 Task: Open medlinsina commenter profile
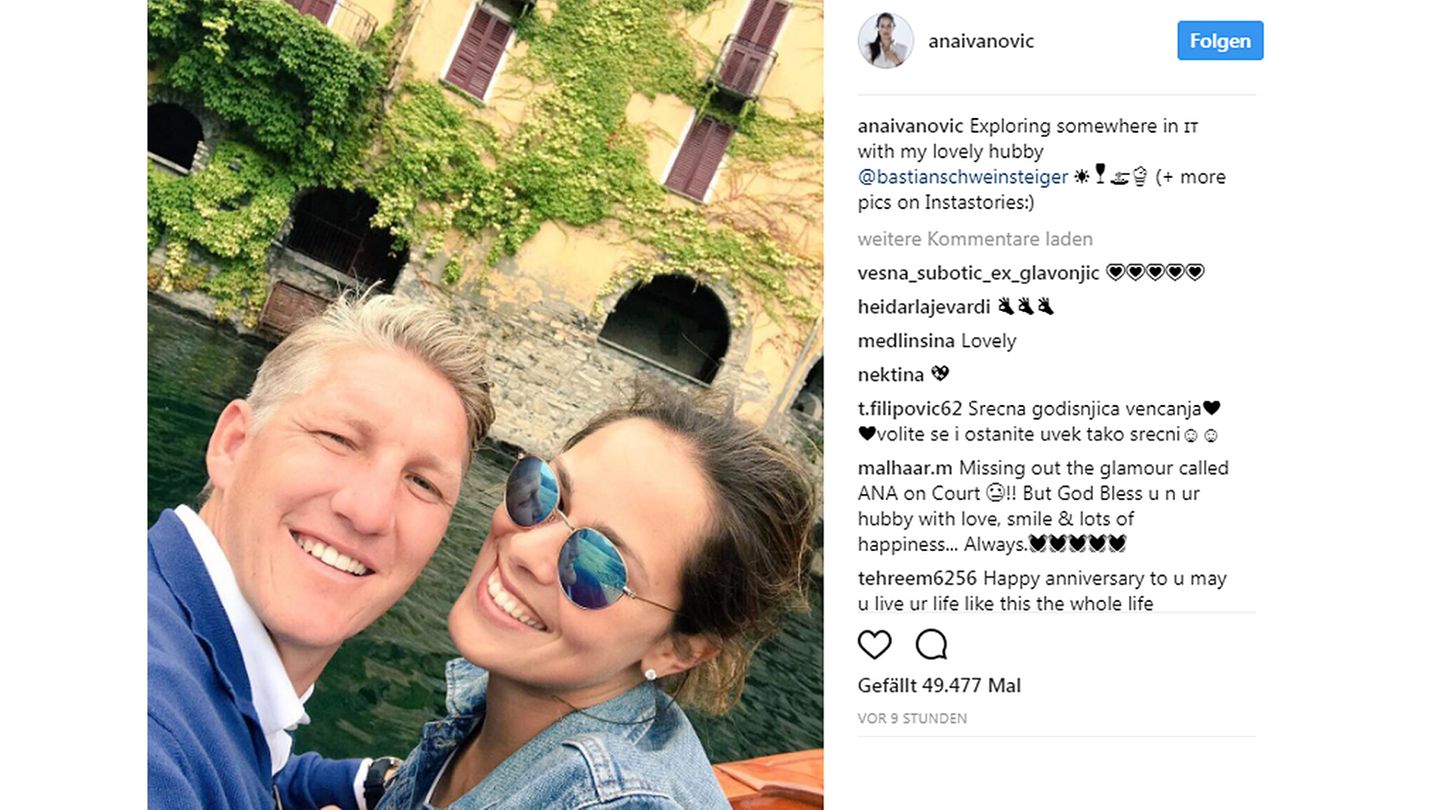click(906, 341)
